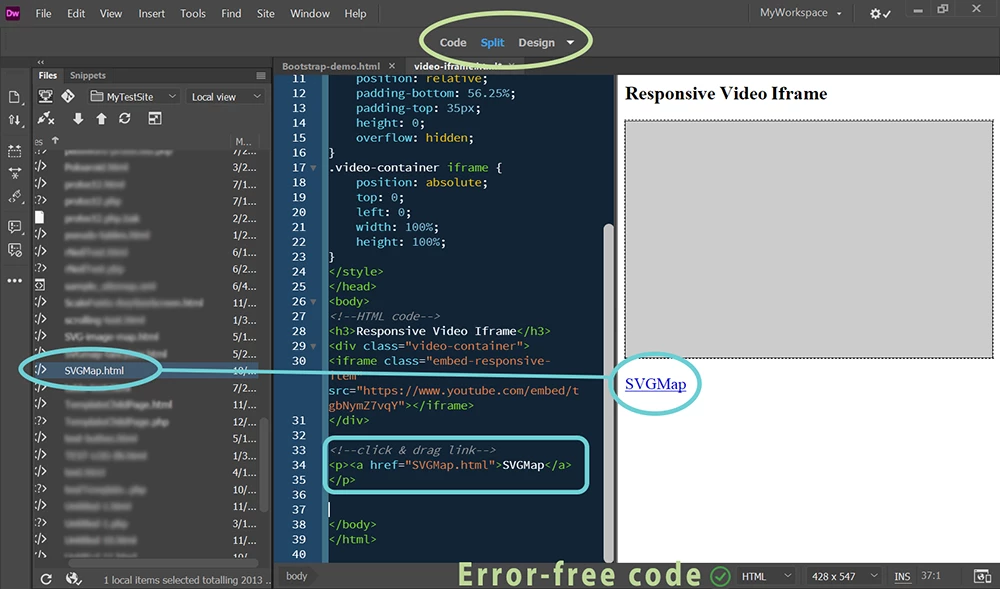Screen dimensions: 1000x589
Task: Click the SVGMap link in Design view
Action: [x=655, y=384]
